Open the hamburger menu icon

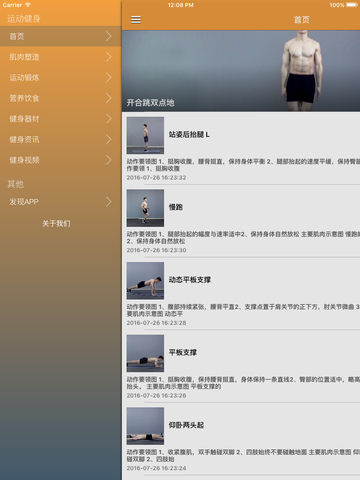(136, 20)
